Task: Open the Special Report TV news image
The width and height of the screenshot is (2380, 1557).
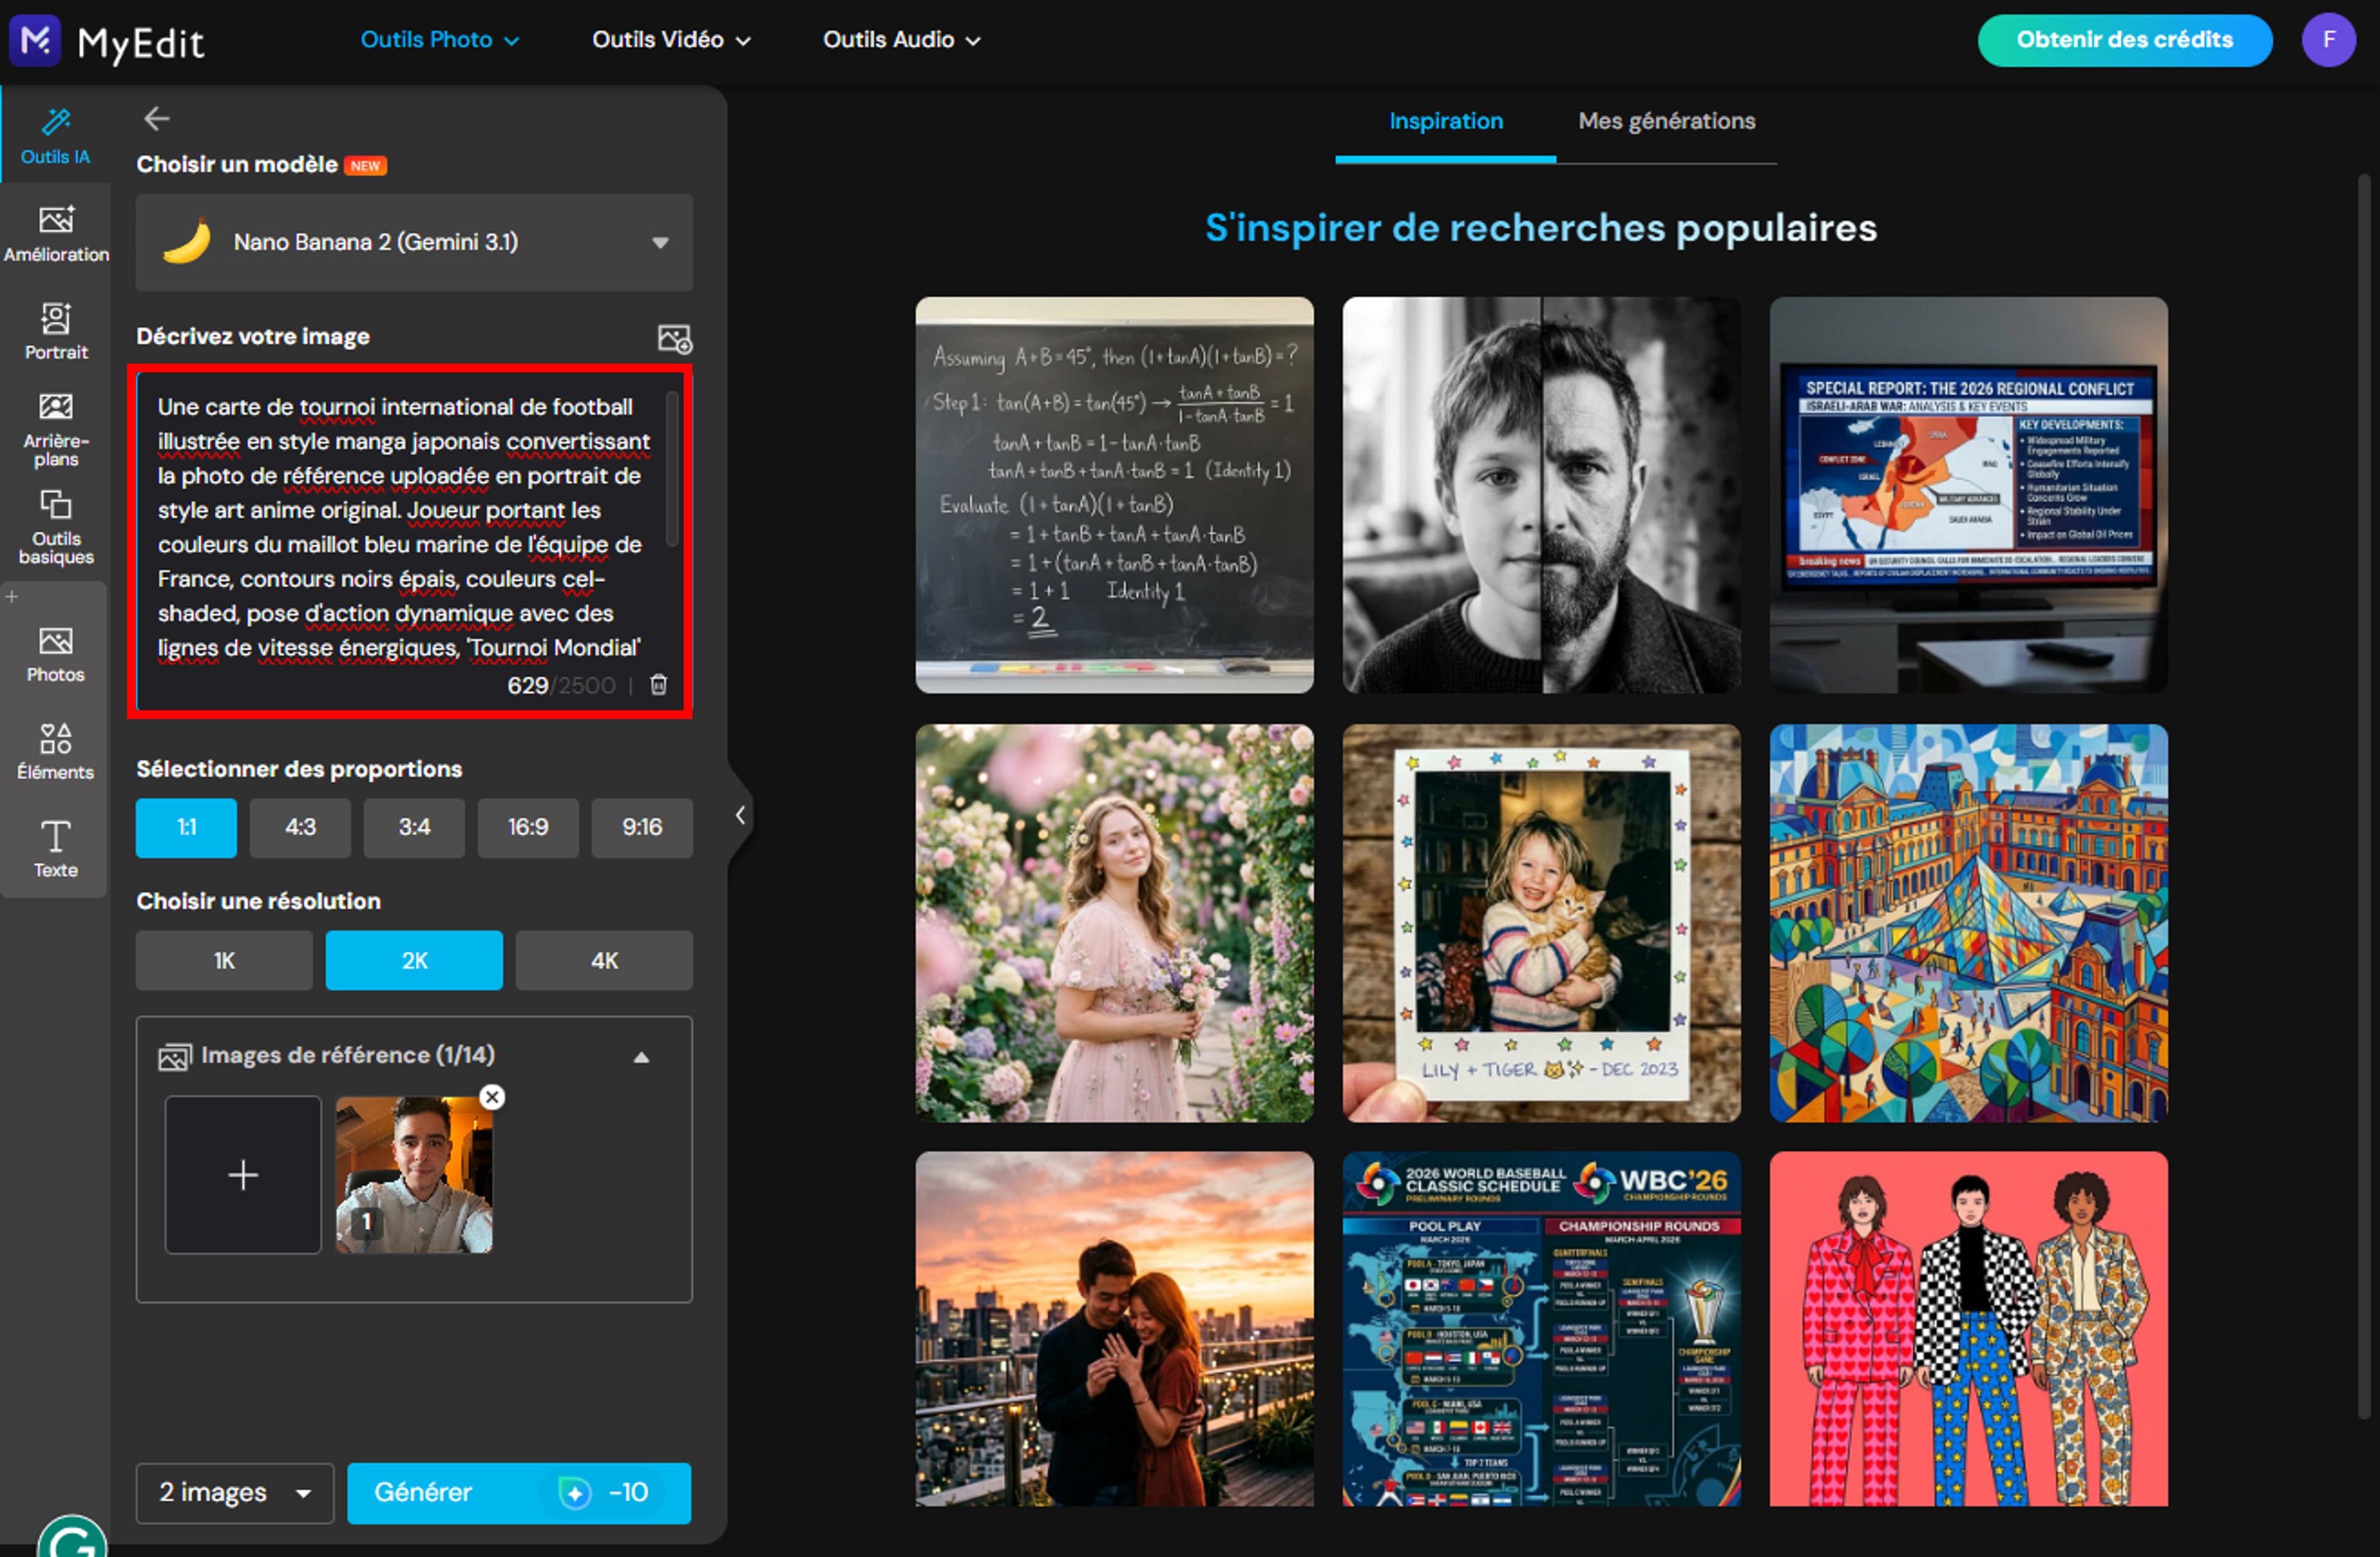Action: pos(1969,495)
